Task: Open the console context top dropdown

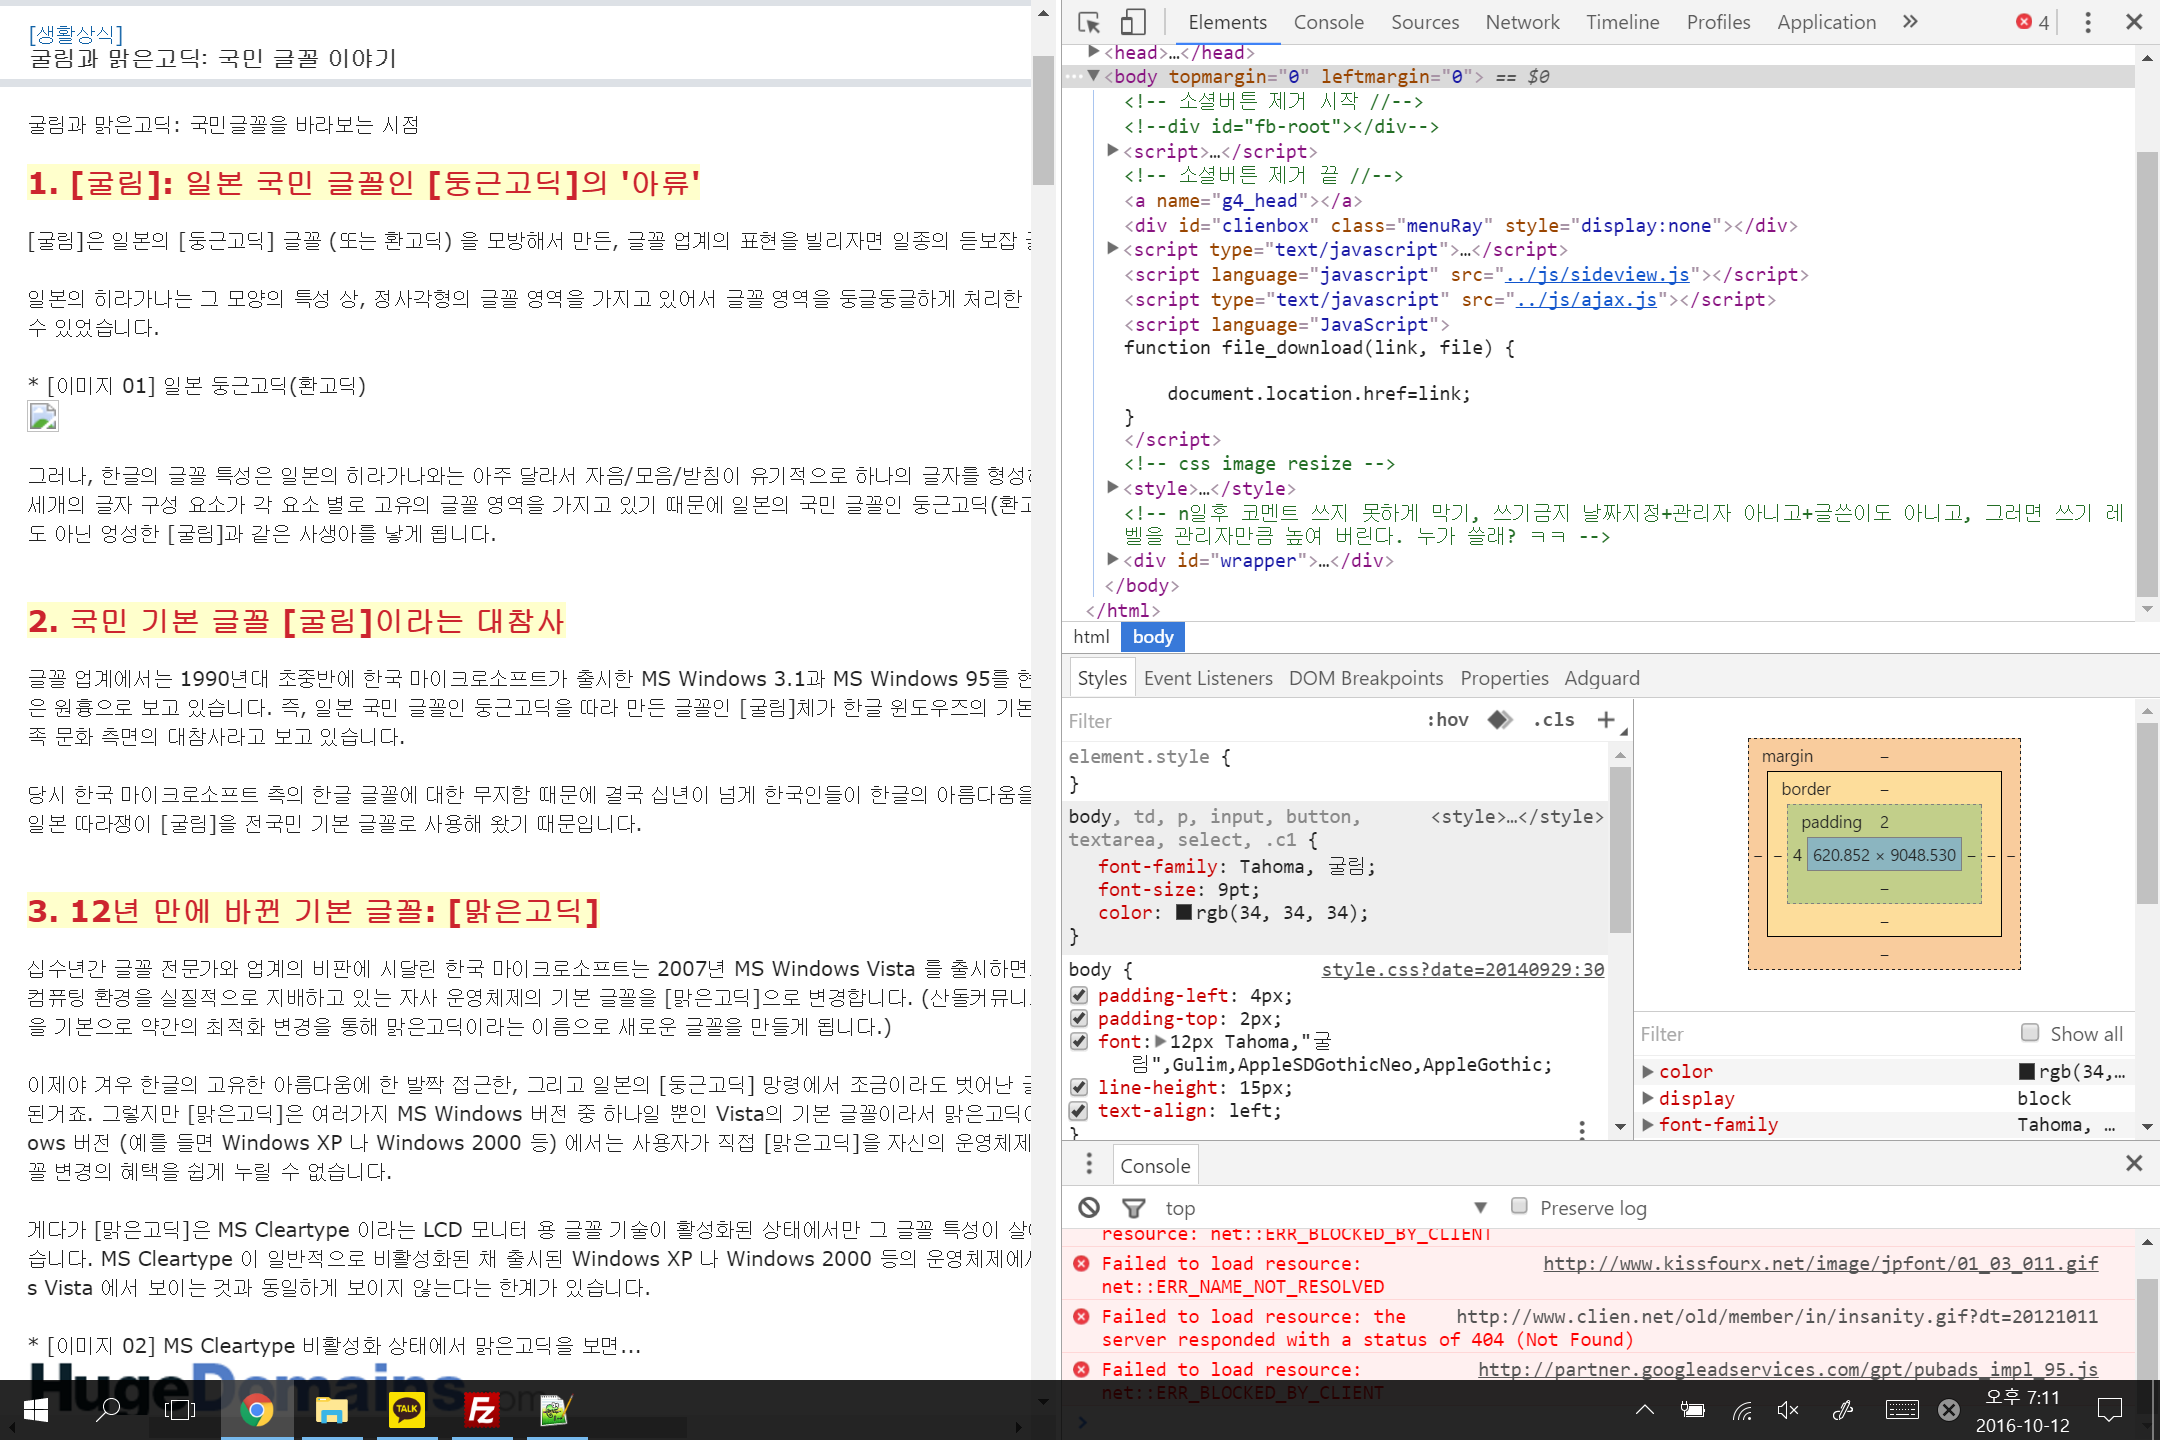Action: [x=1326, y=1208]
